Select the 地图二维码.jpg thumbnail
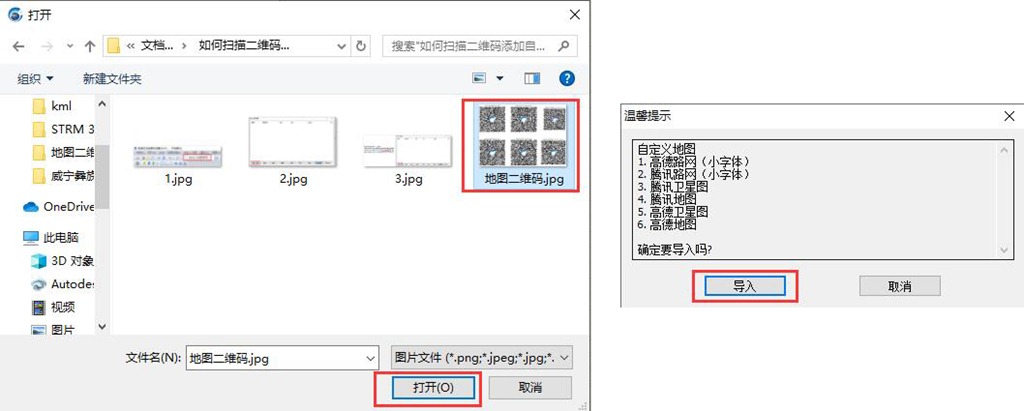Image resolution: width=1024 pixels, height=411 pixels. pyautogui.click(x=523, y=144)
